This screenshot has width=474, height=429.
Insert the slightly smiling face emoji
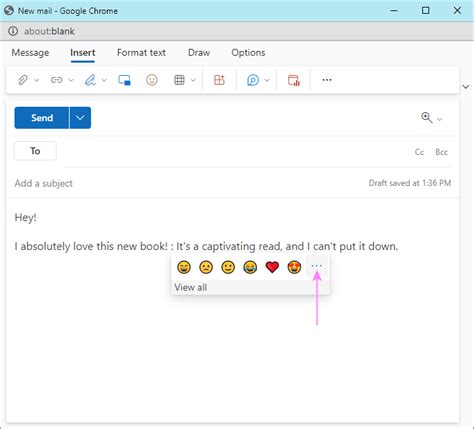point(228,267)
